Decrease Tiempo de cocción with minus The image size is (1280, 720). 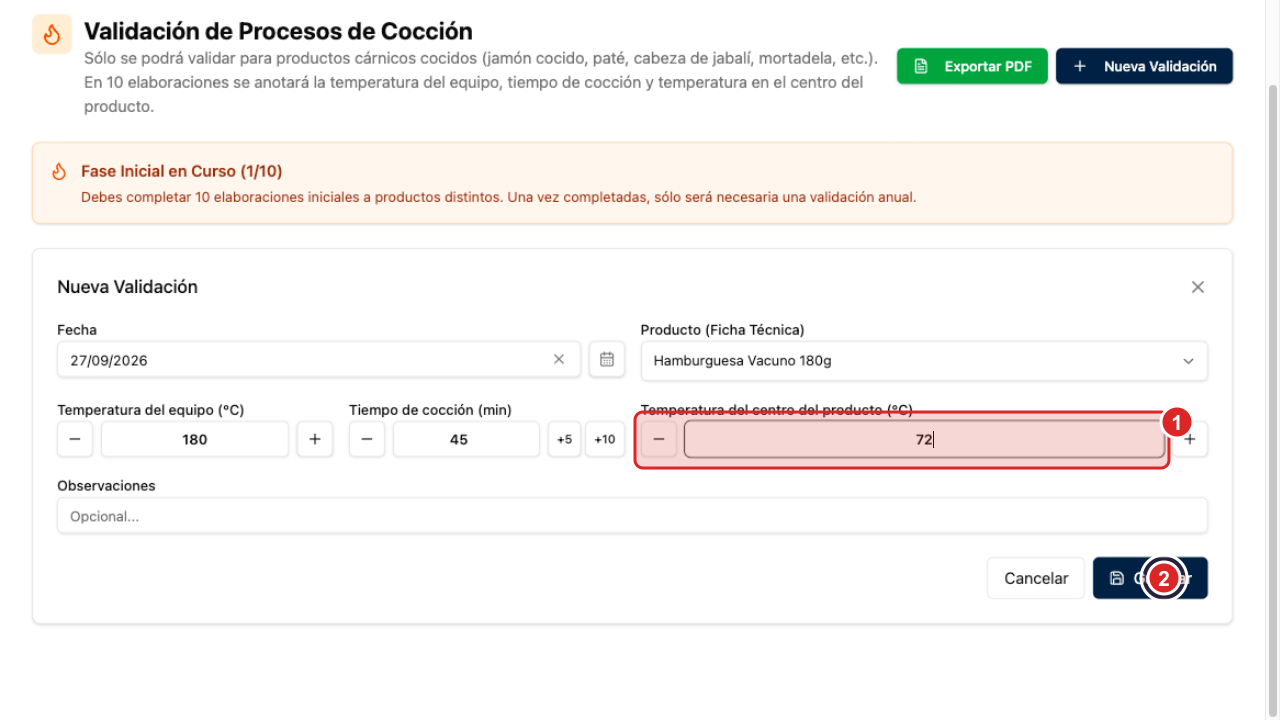367,439
